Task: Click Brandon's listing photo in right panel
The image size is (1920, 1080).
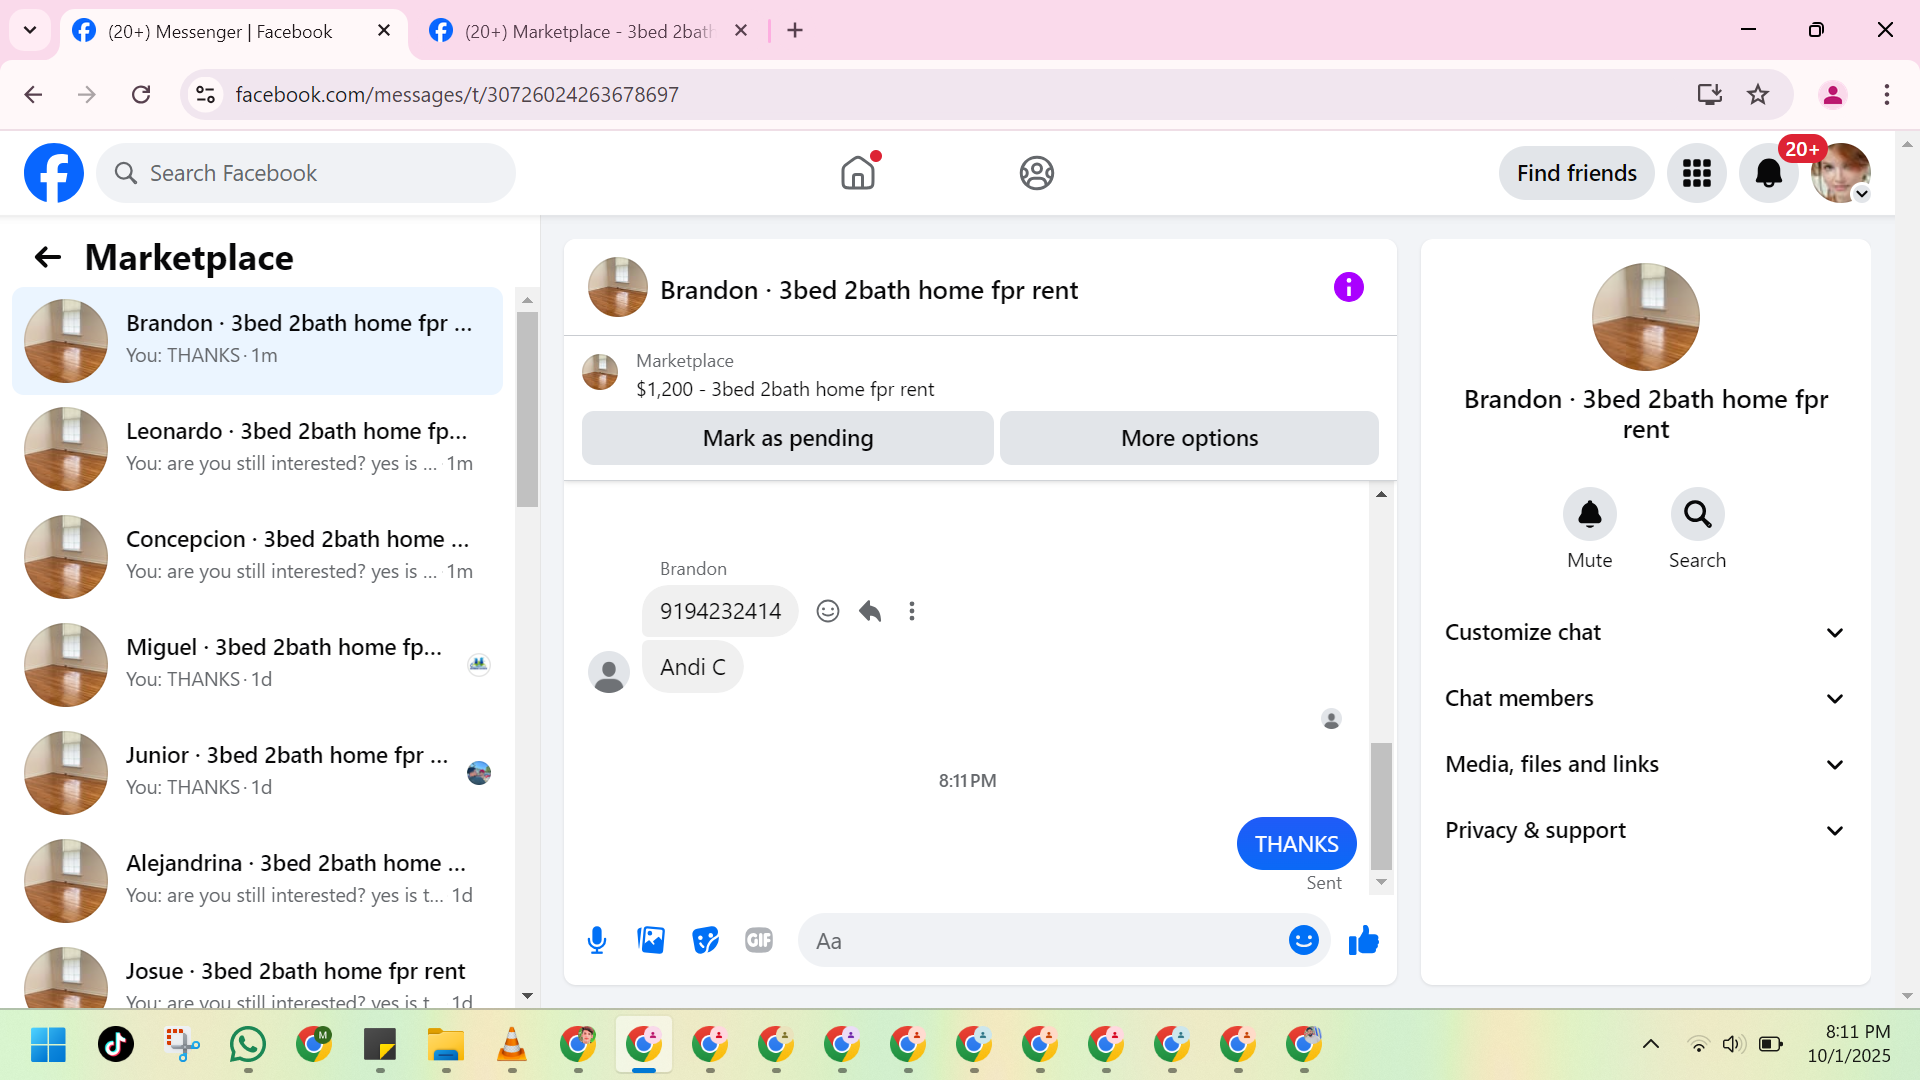Action: click(1645, 317)
